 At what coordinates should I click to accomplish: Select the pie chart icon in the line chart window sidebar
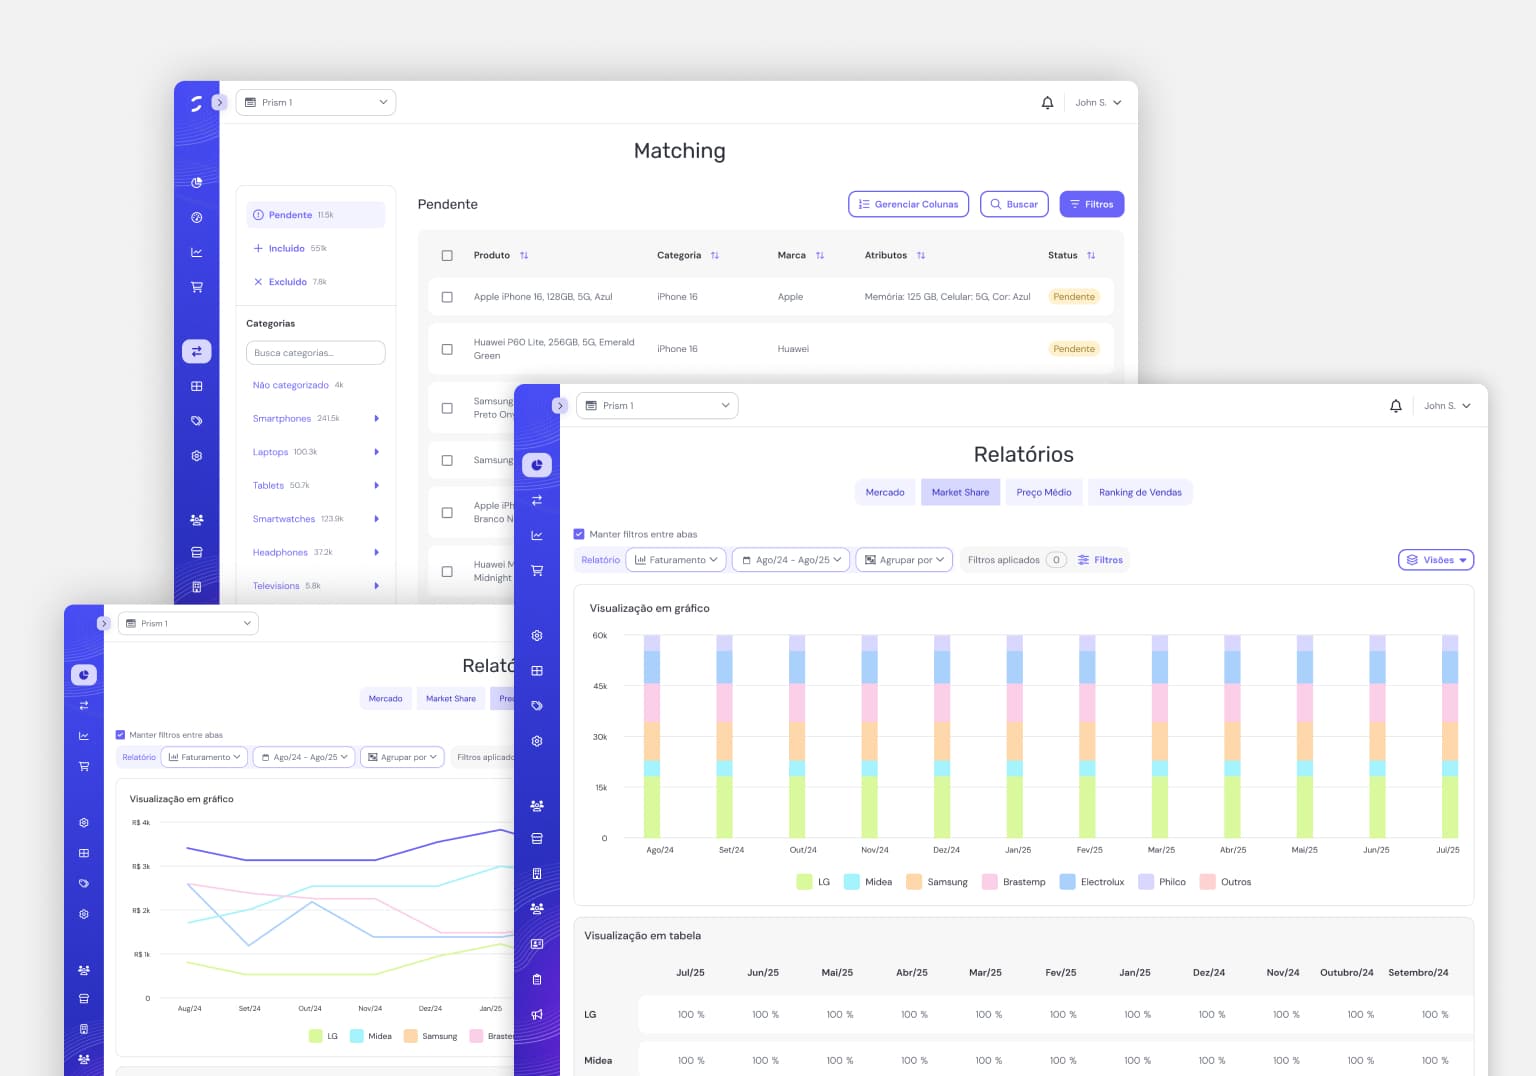coord(84,675)
